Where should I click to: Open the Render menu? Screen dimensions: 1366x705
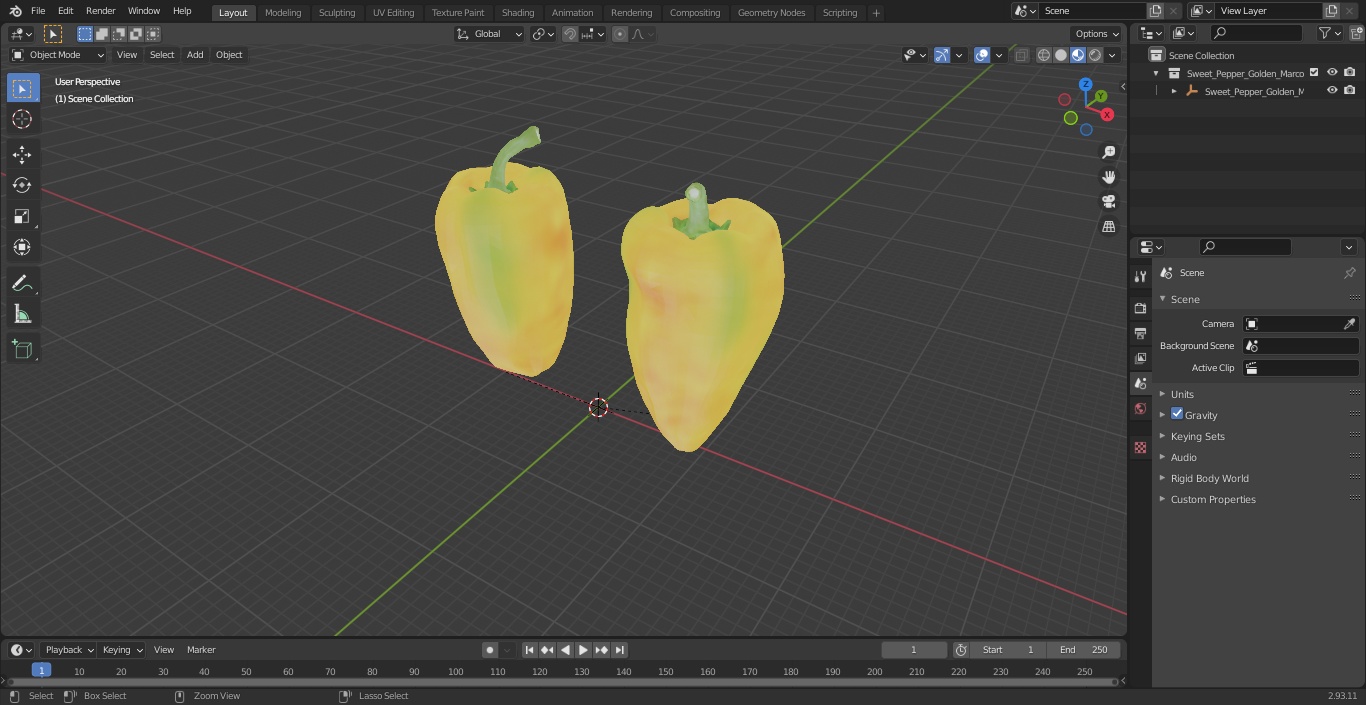[x=100, y=11]
